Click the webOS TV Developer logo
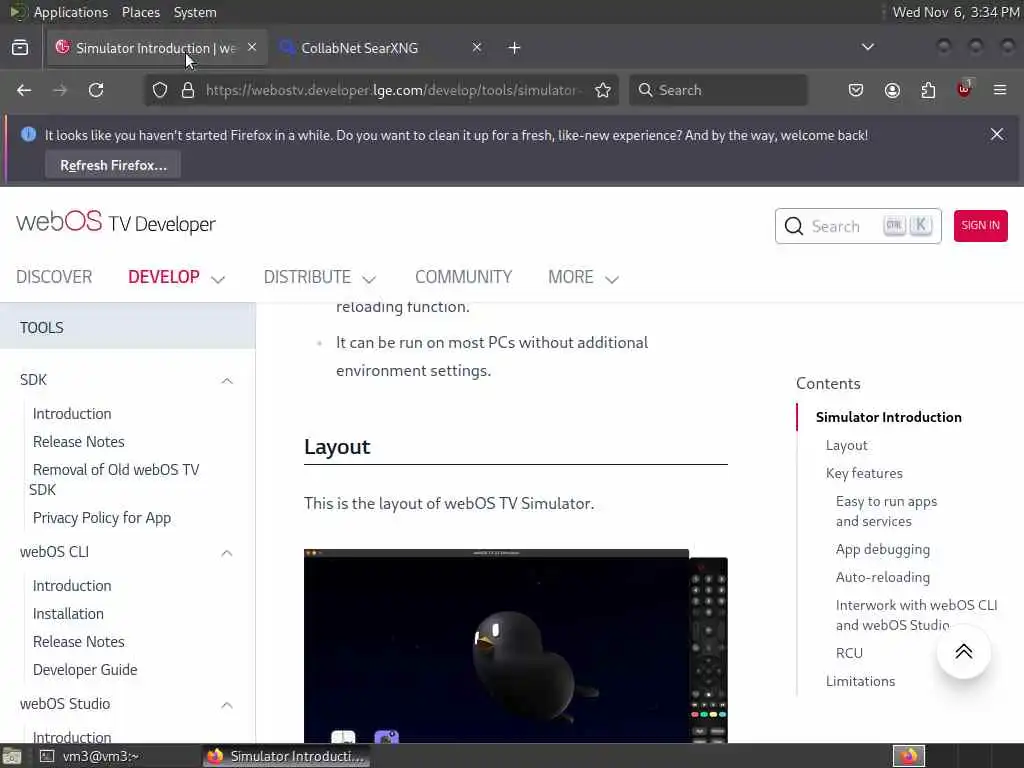1024x768 pixels. pyautogui.click(x=116, y=223)
